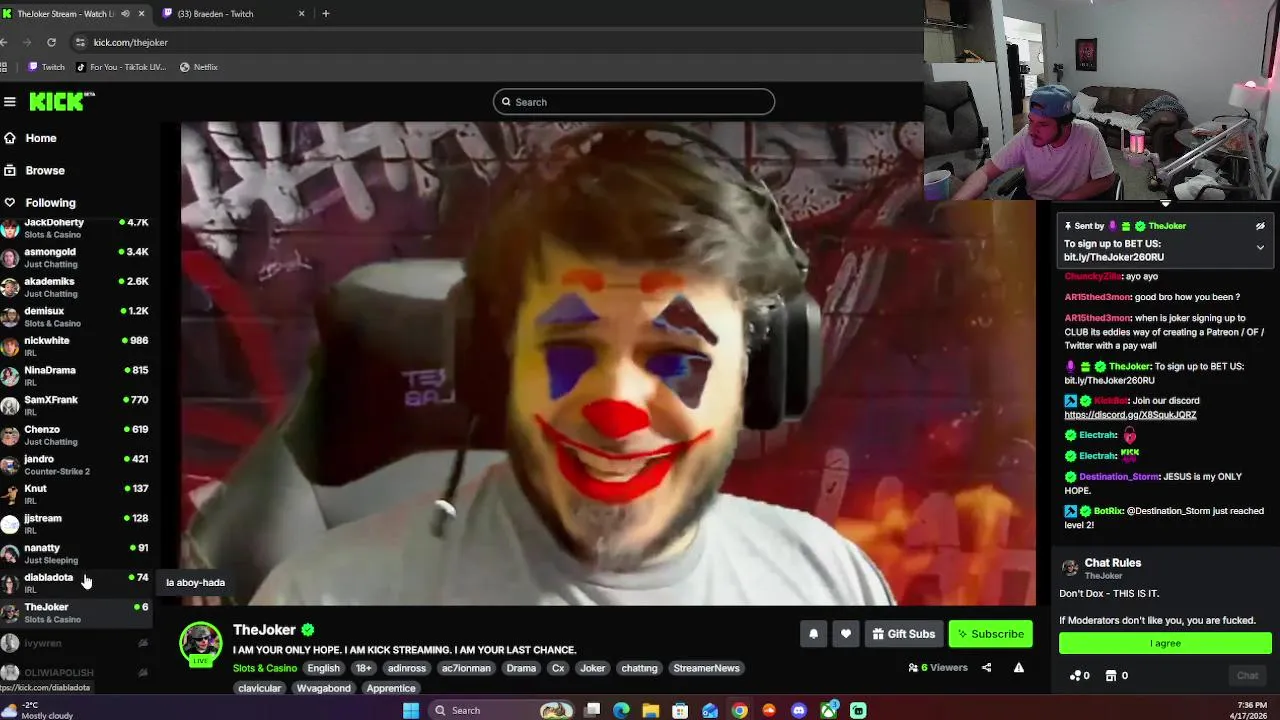Viewport: 1280px width, 720px height.
Task: Open the Netflix bookmark
Action: [x=198, y=67]
